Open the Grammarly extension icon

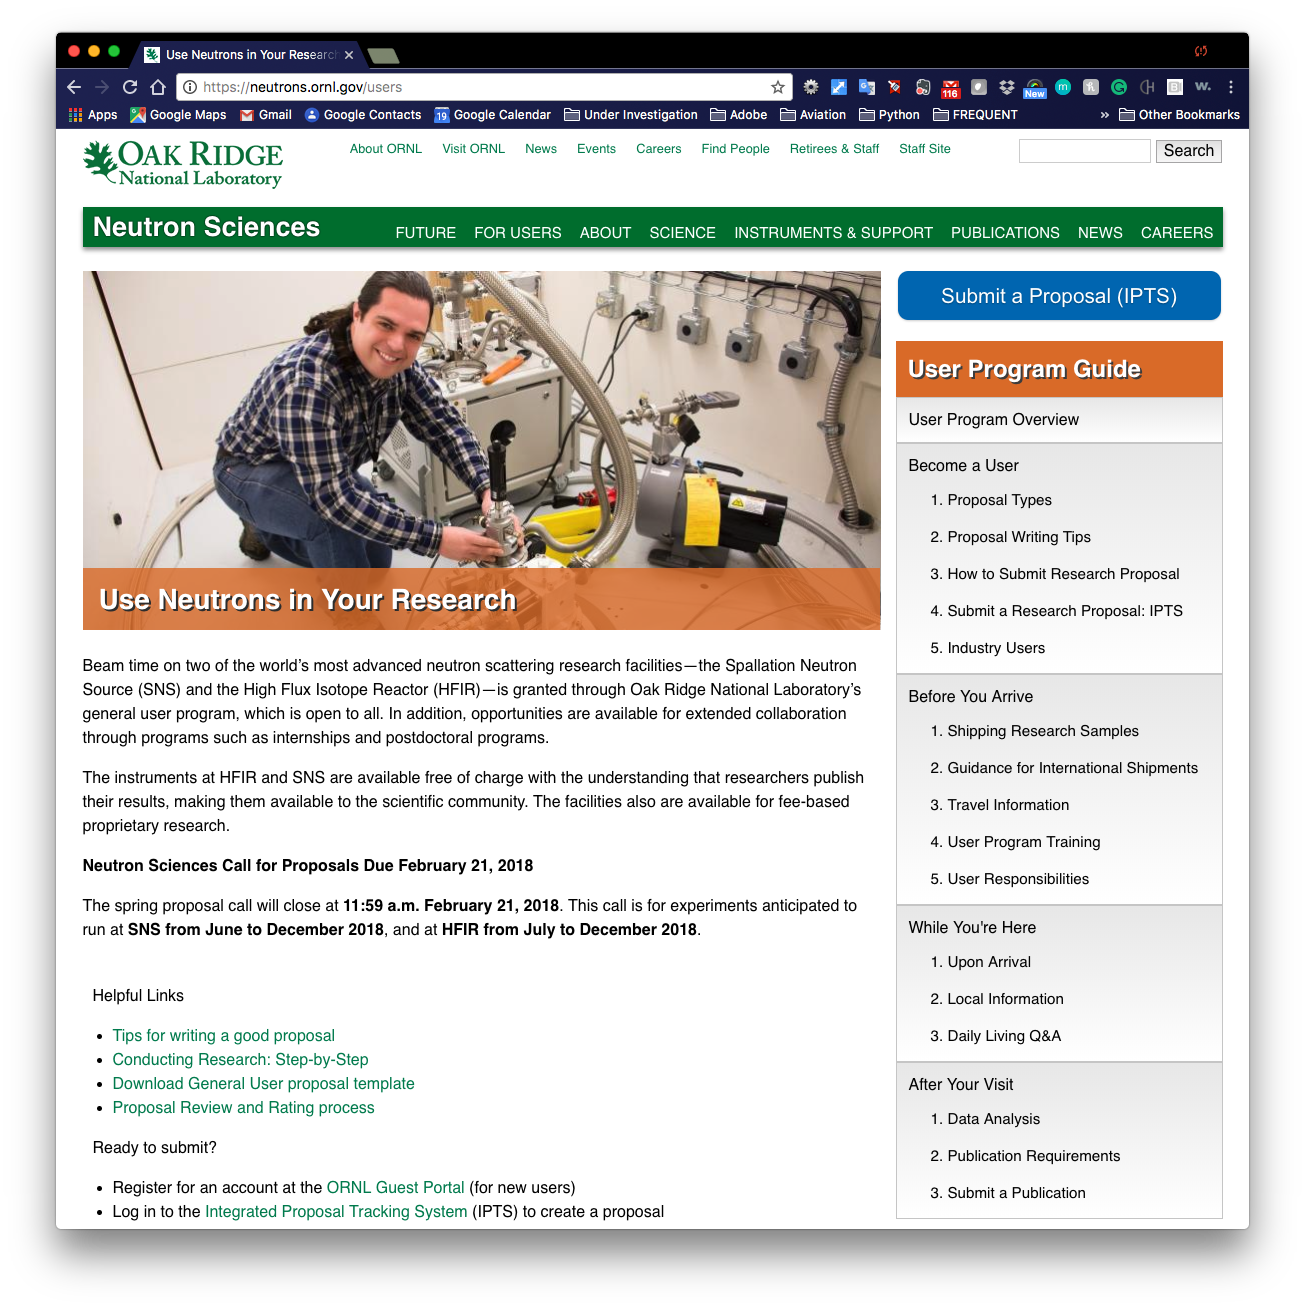1118,87
